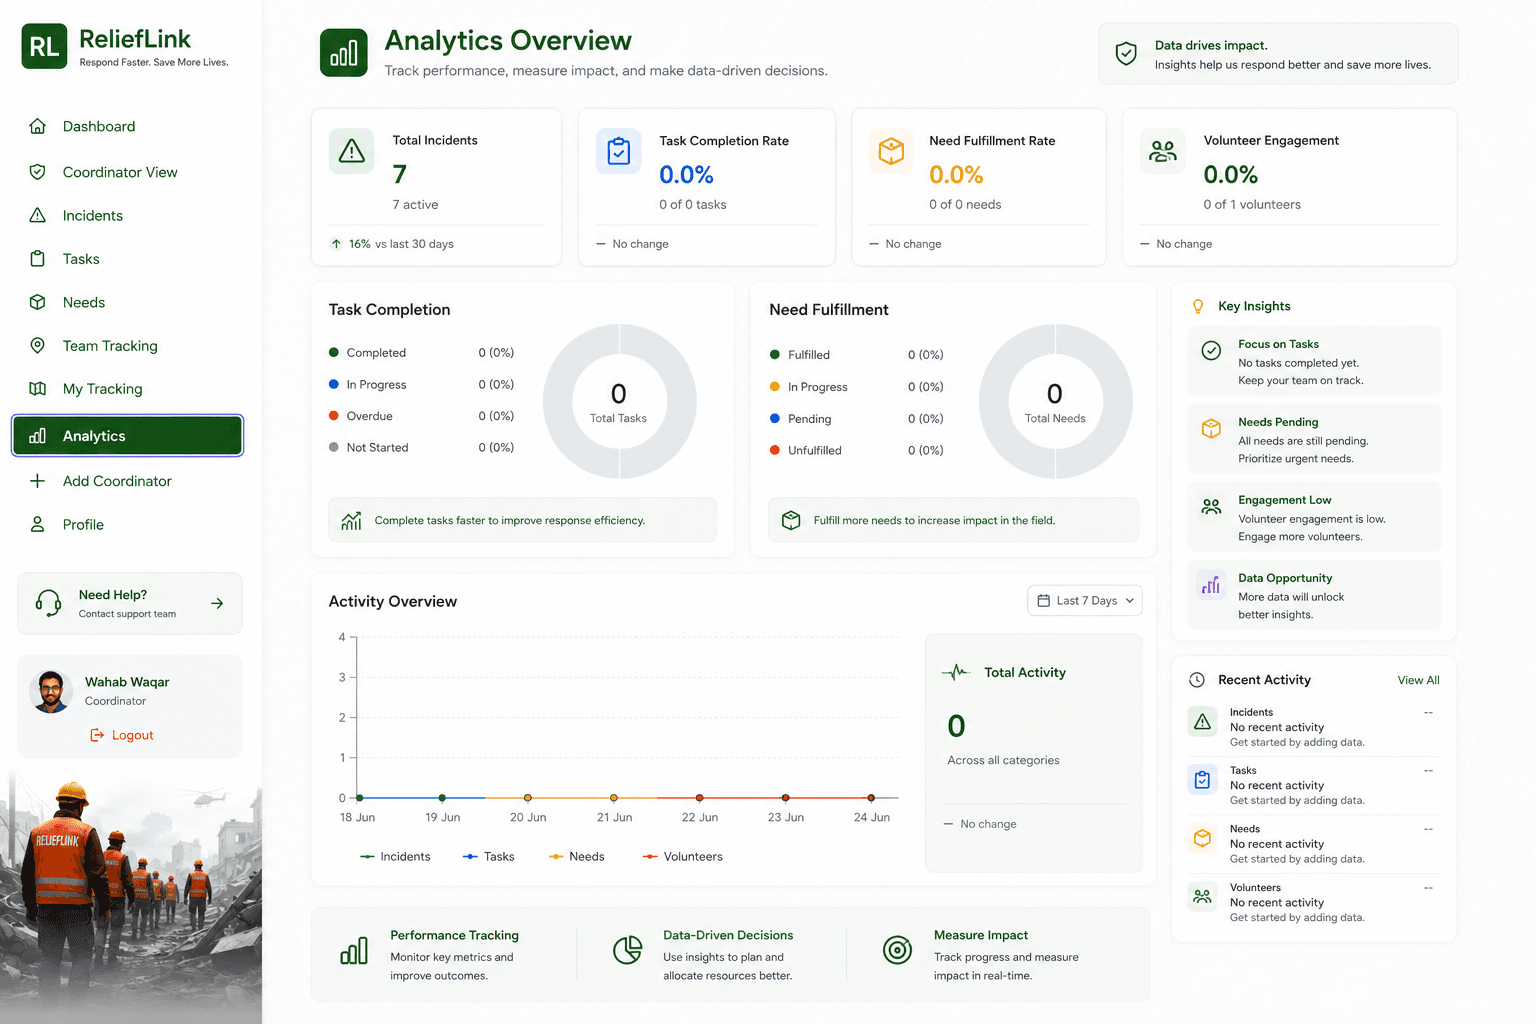Screen dimensions: 1536x1024
Task: Click the Recent Activity Tasks row icon
Action: coord(1203,779)
